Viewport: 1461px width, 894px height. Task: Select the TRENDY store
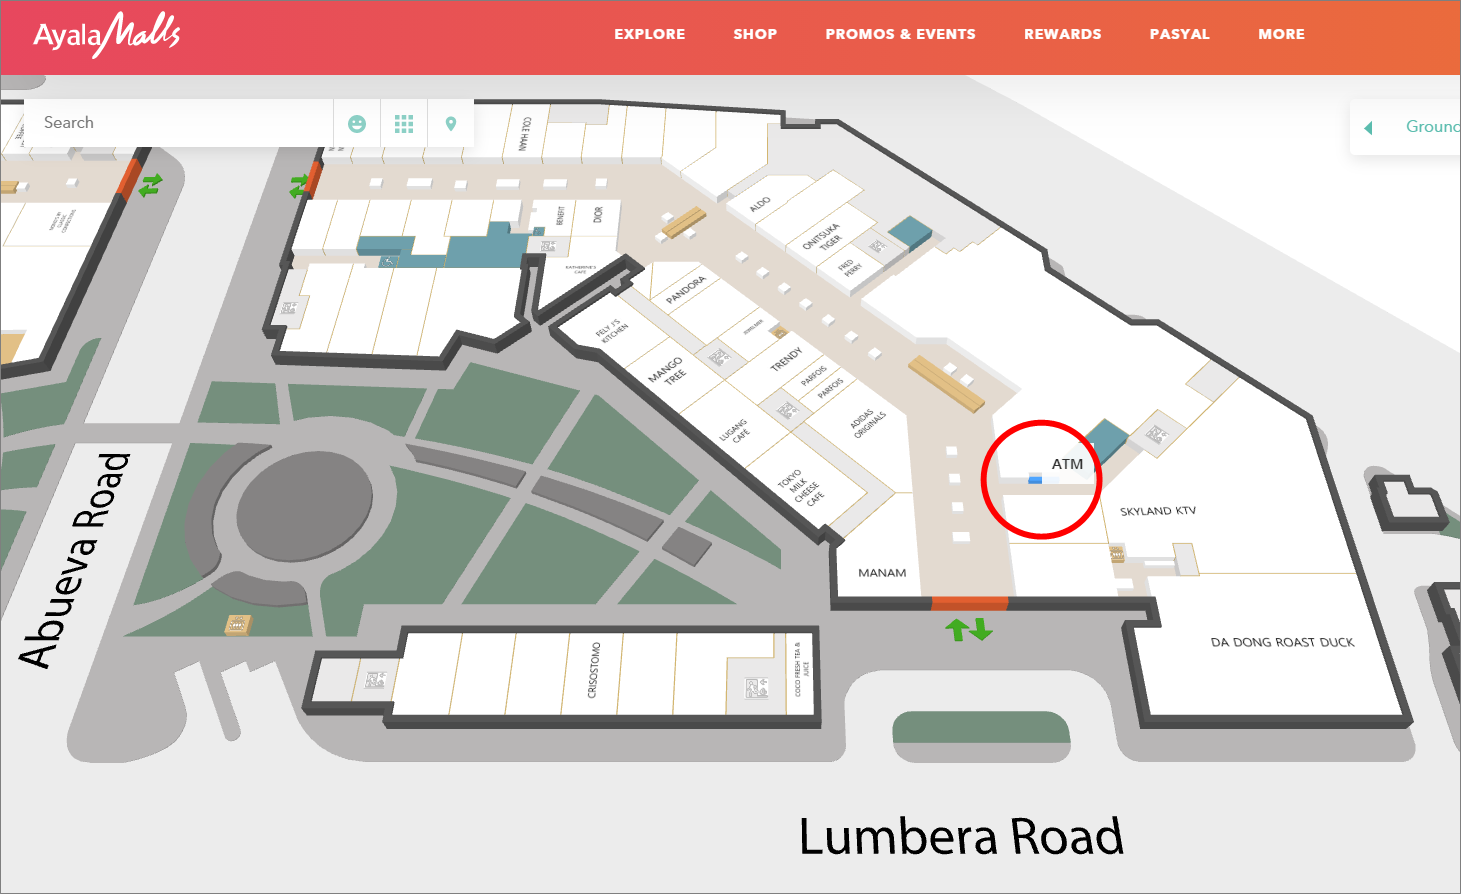coord(786,359)
